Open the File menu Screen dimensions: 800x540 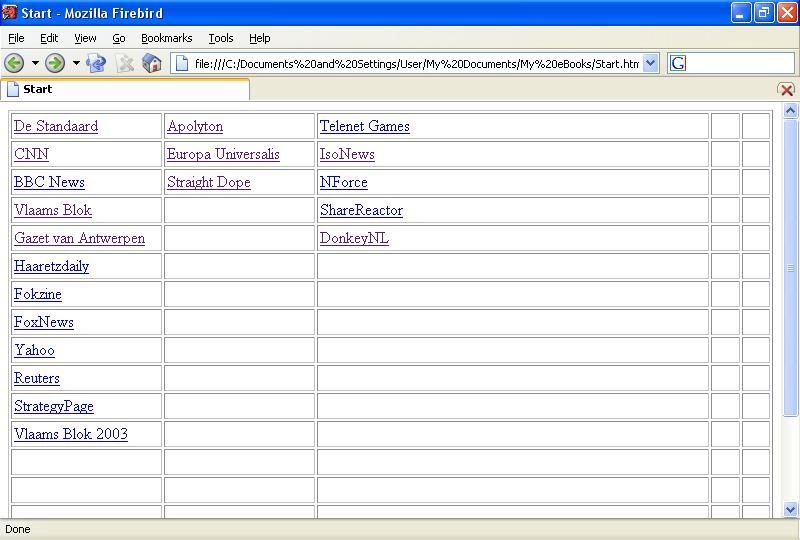16,38
